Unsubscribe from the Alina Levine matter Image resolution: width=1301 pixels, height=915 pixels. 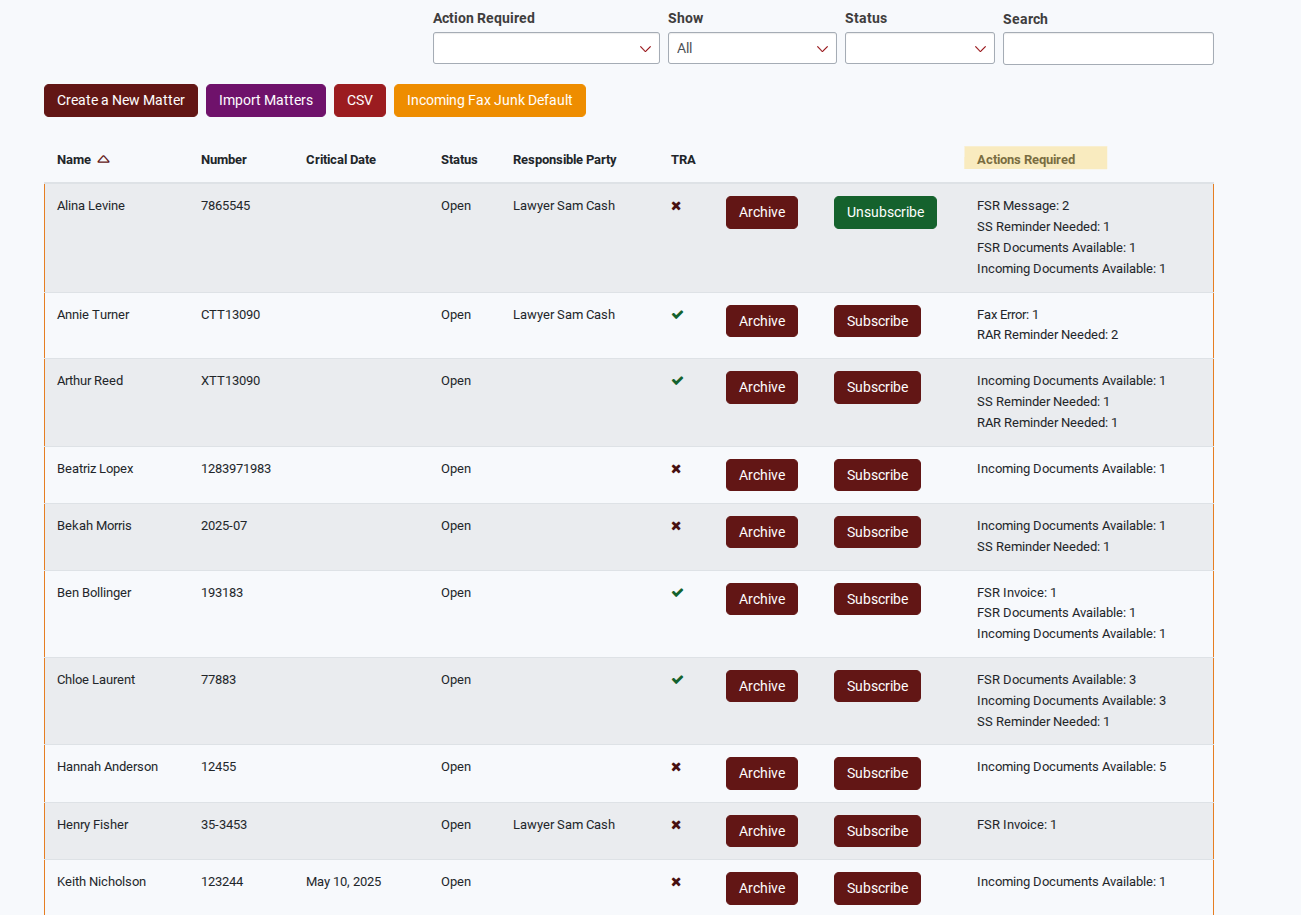tap(885, 213)
